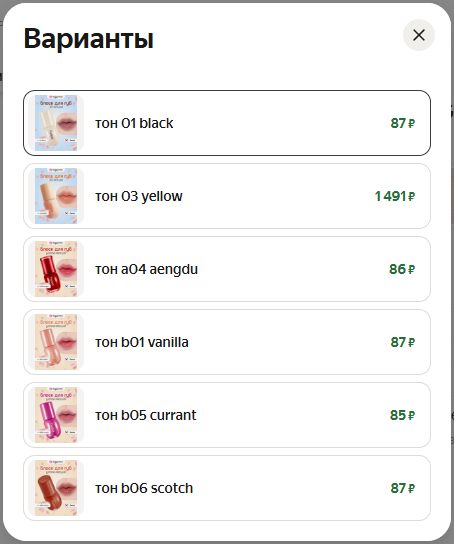Screen dimensions: 454x544
Task: Click the 87 ₽ price for b06 scotch
Action: [x=403, y=488]
